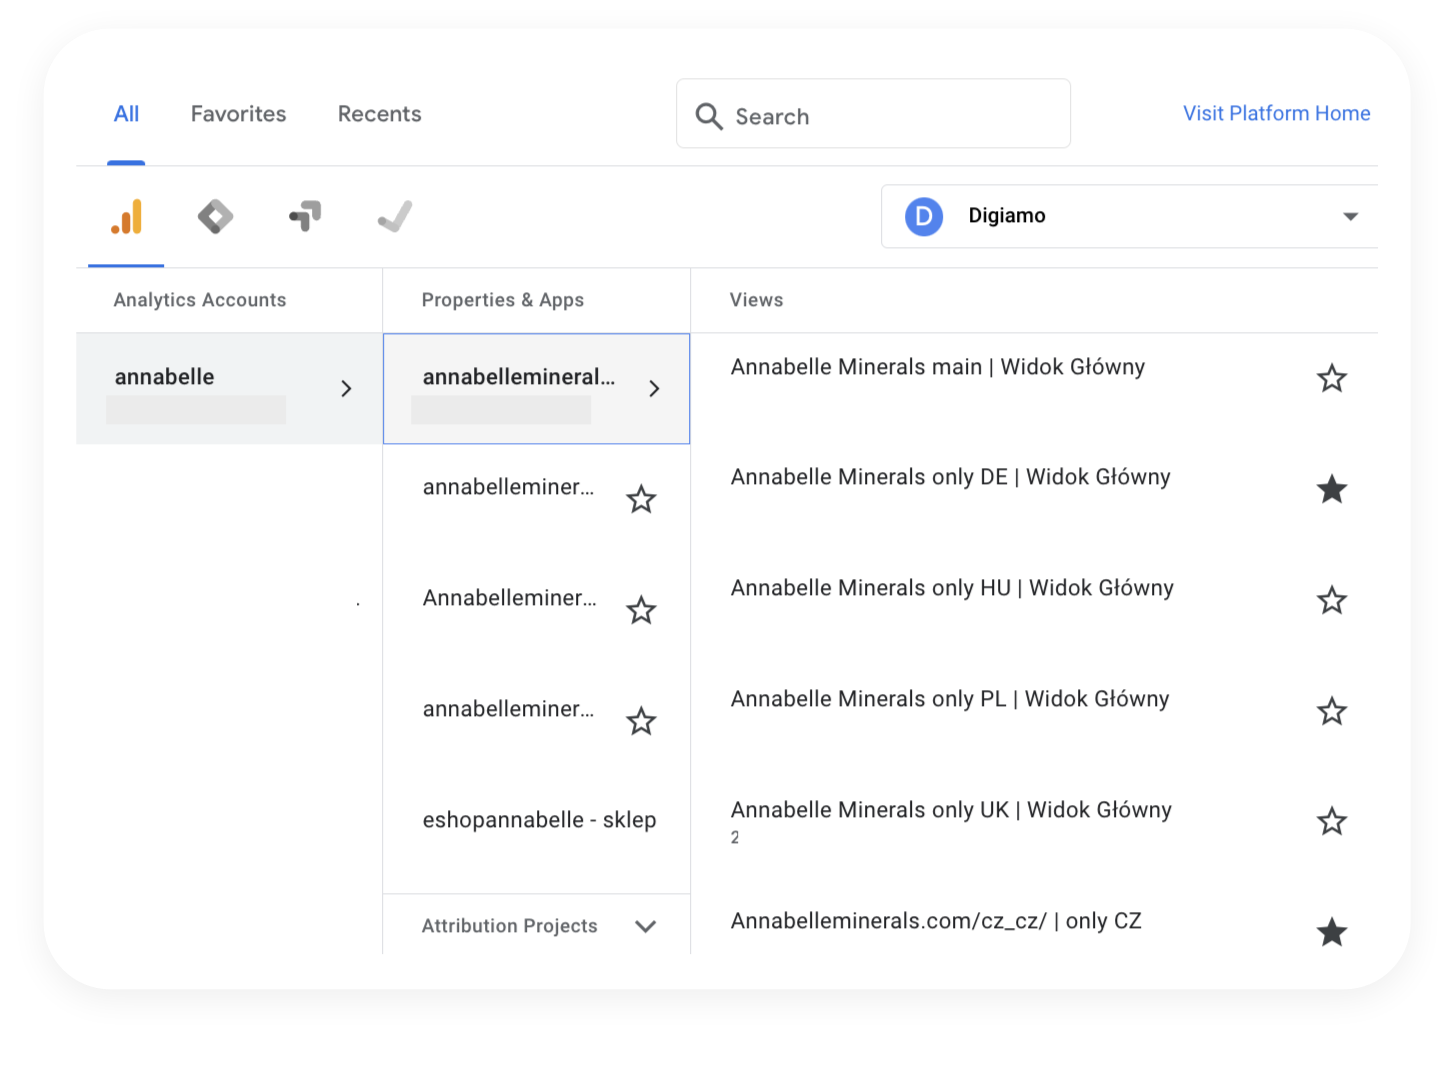Unstar the Annabelle Minerals only DE view
The image size is (1449, 1092).
point(1331,490)
